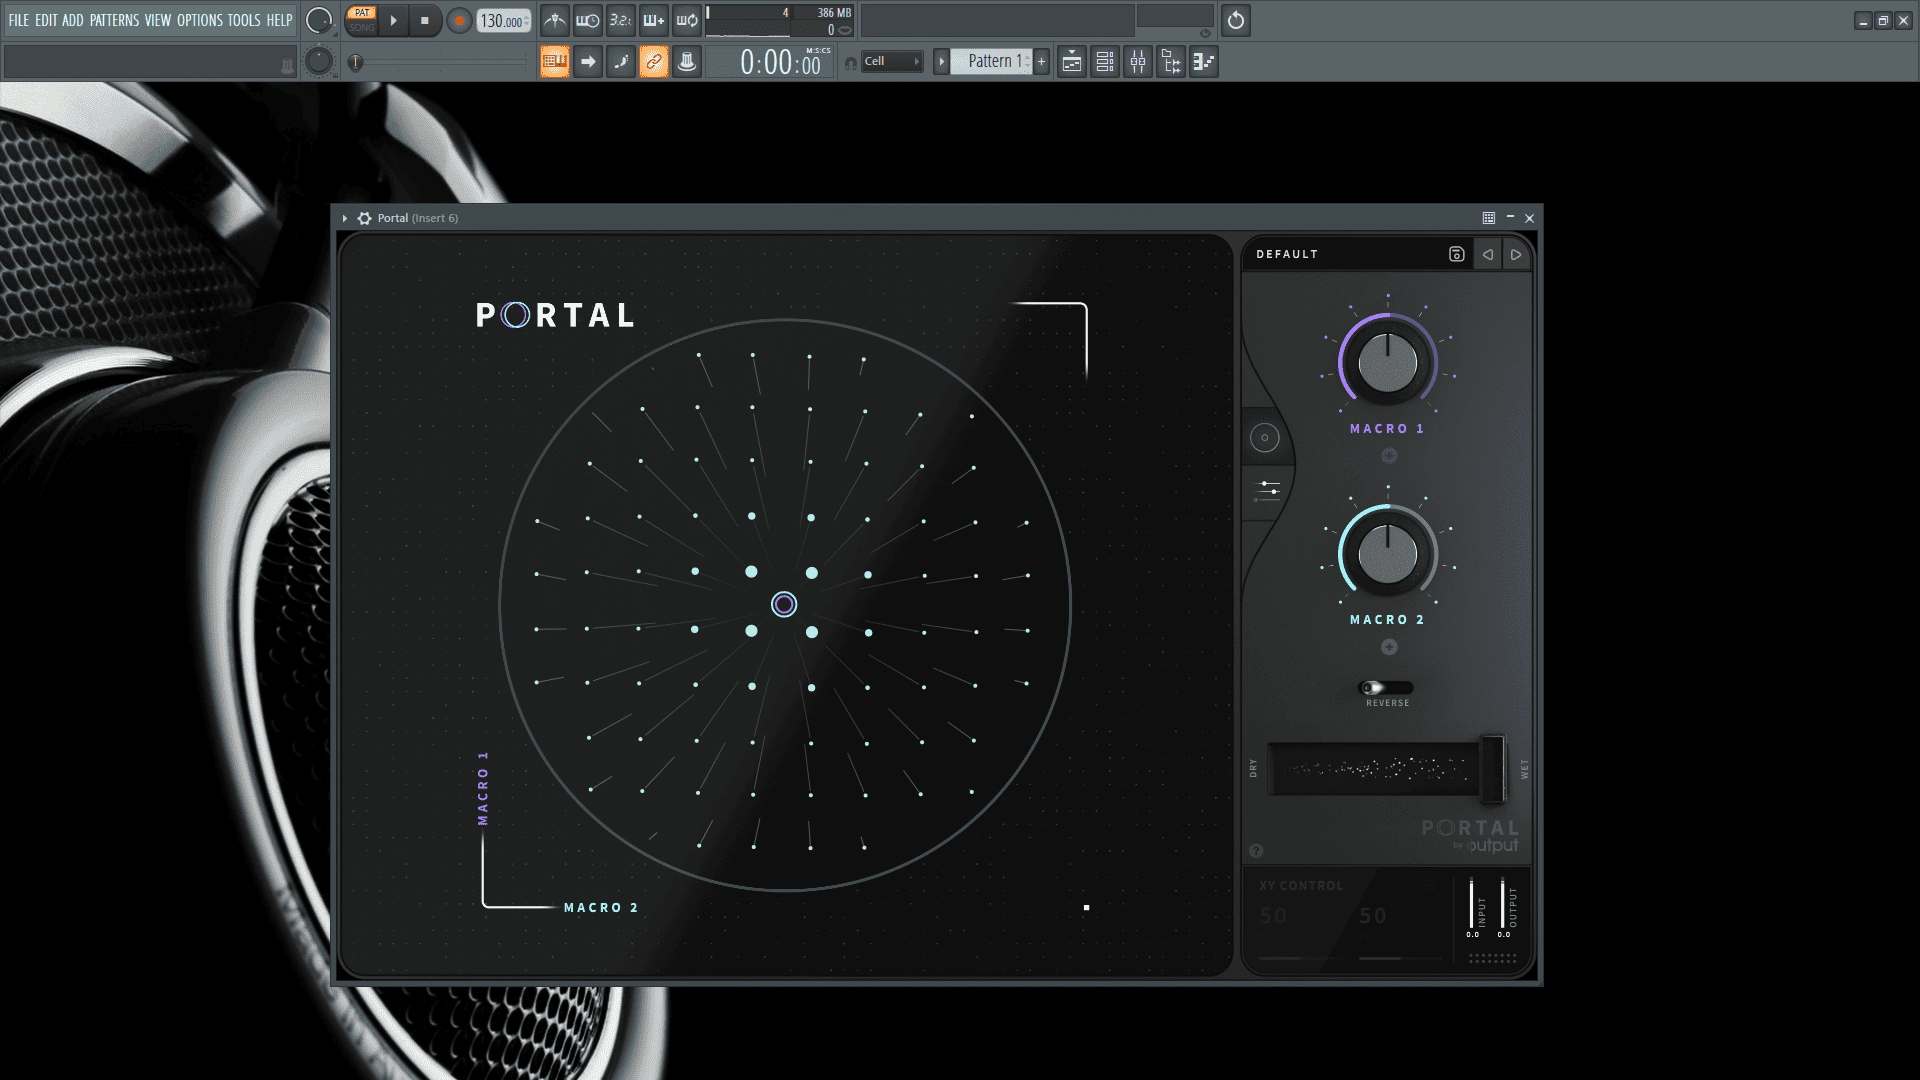The width and height of the screenshot is (1920, 1080).
Task: Click the Macro 2 knob
Action: tap(1388, 553)
